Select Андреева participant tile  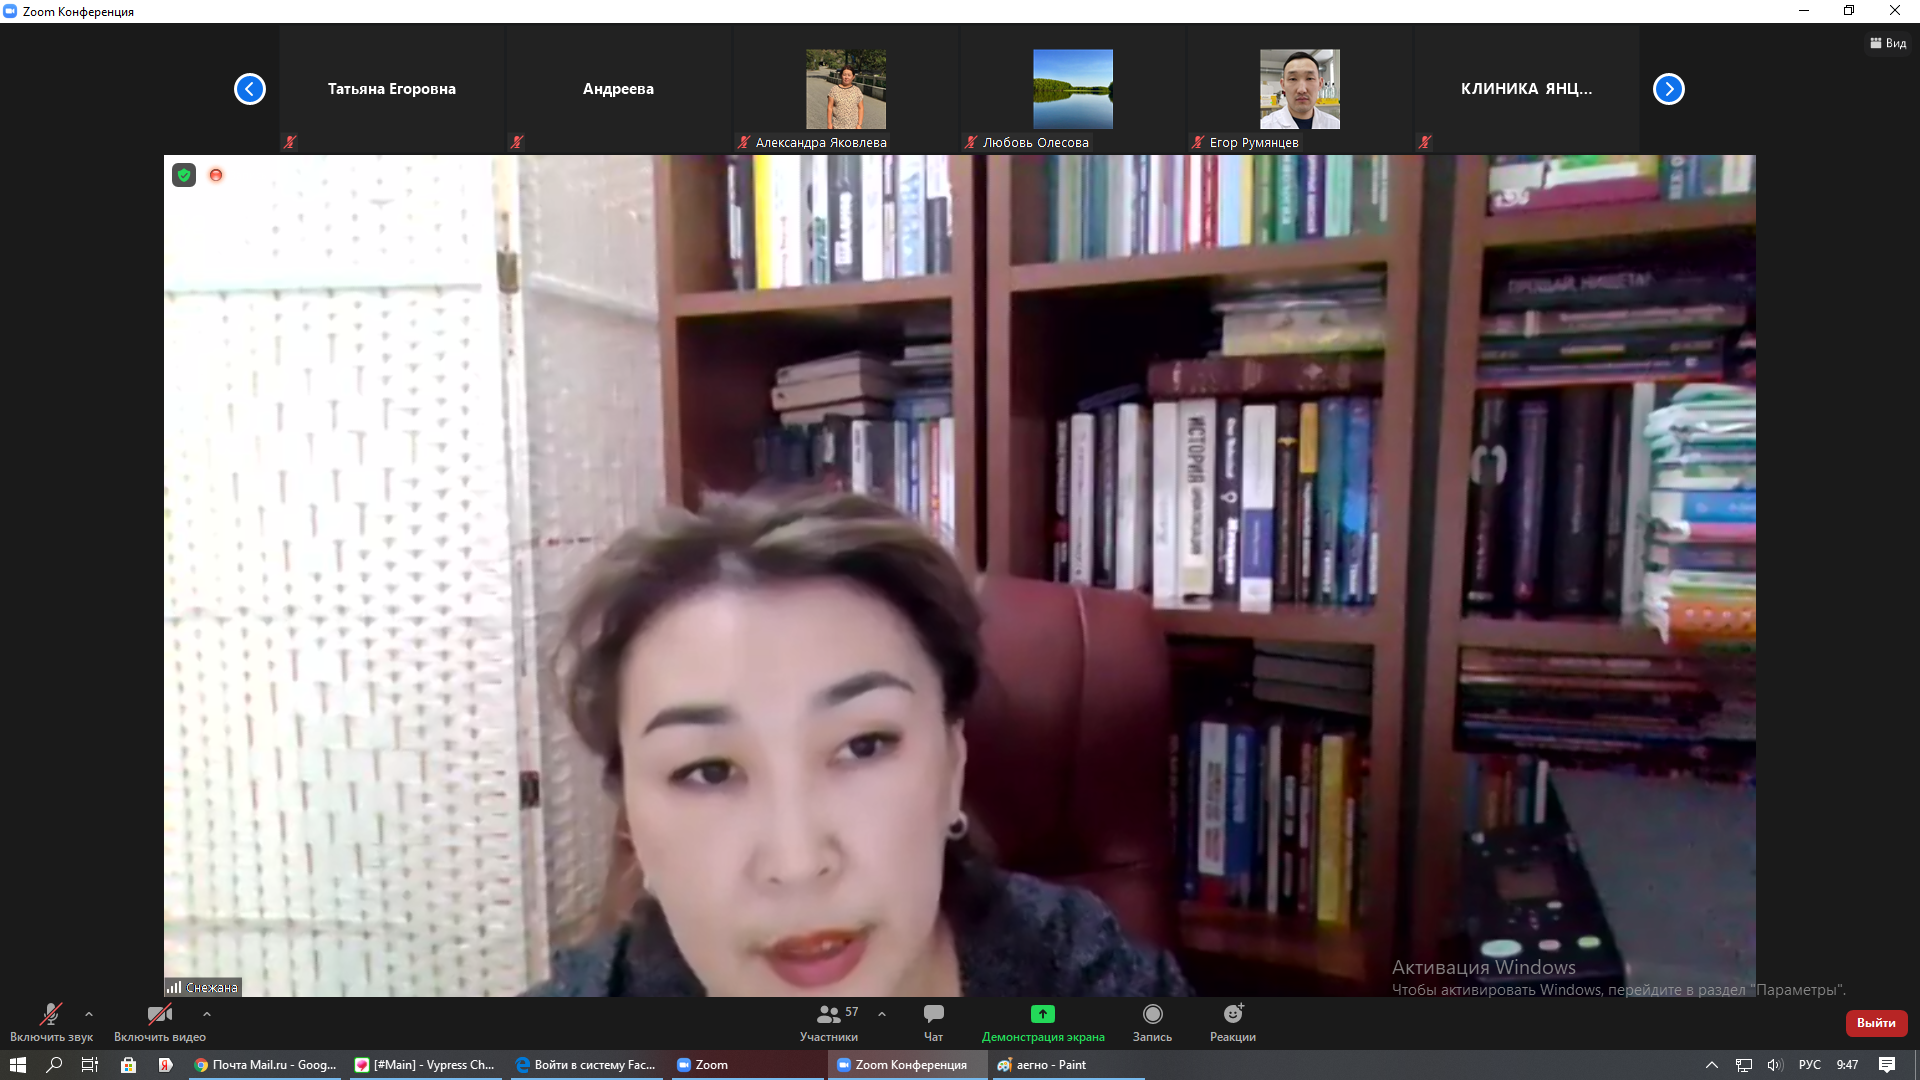click(x=618, y=89)
